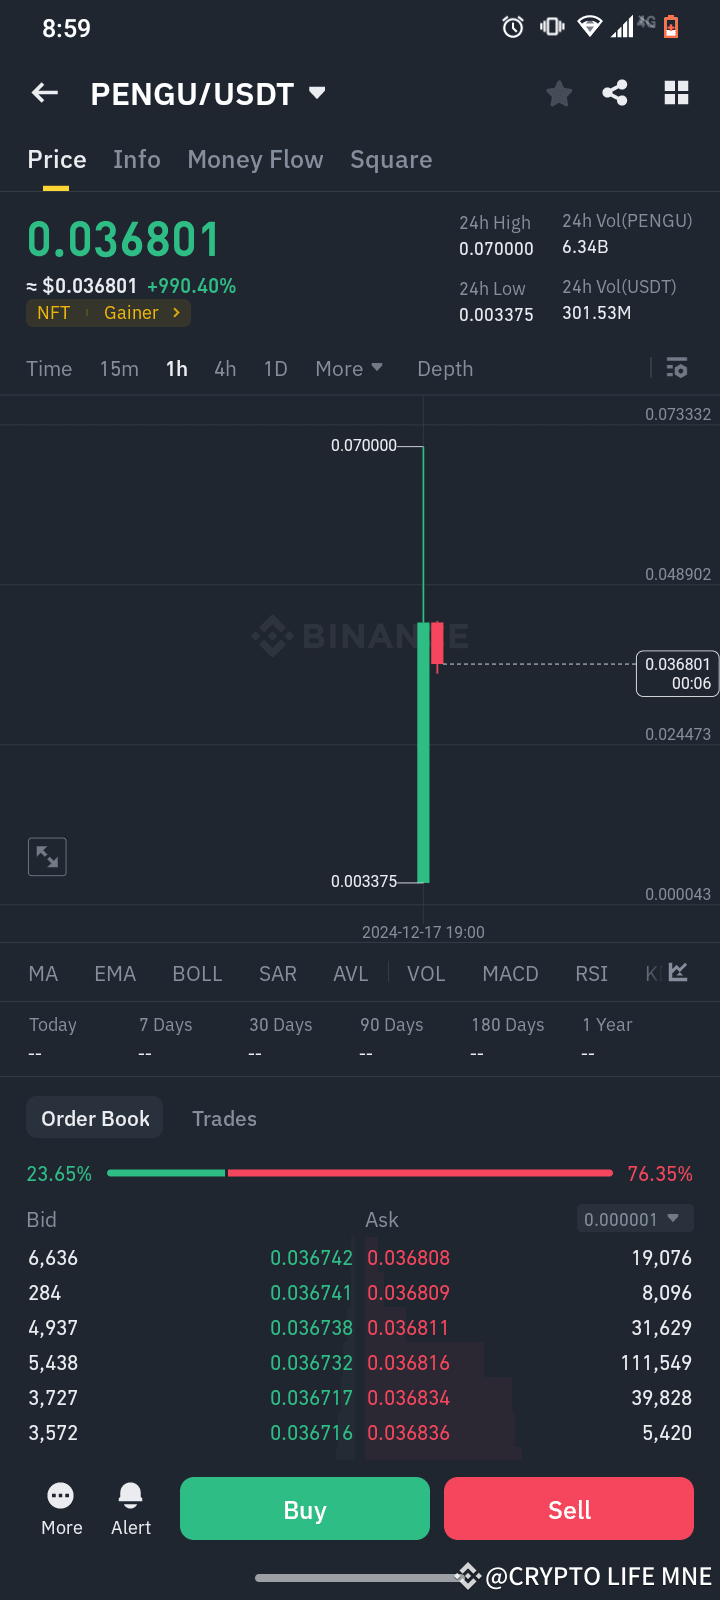This screenshot has height=1600, width=720.
Task: Expand the More timeframe dropdown
Action: [x=348, y=368]
